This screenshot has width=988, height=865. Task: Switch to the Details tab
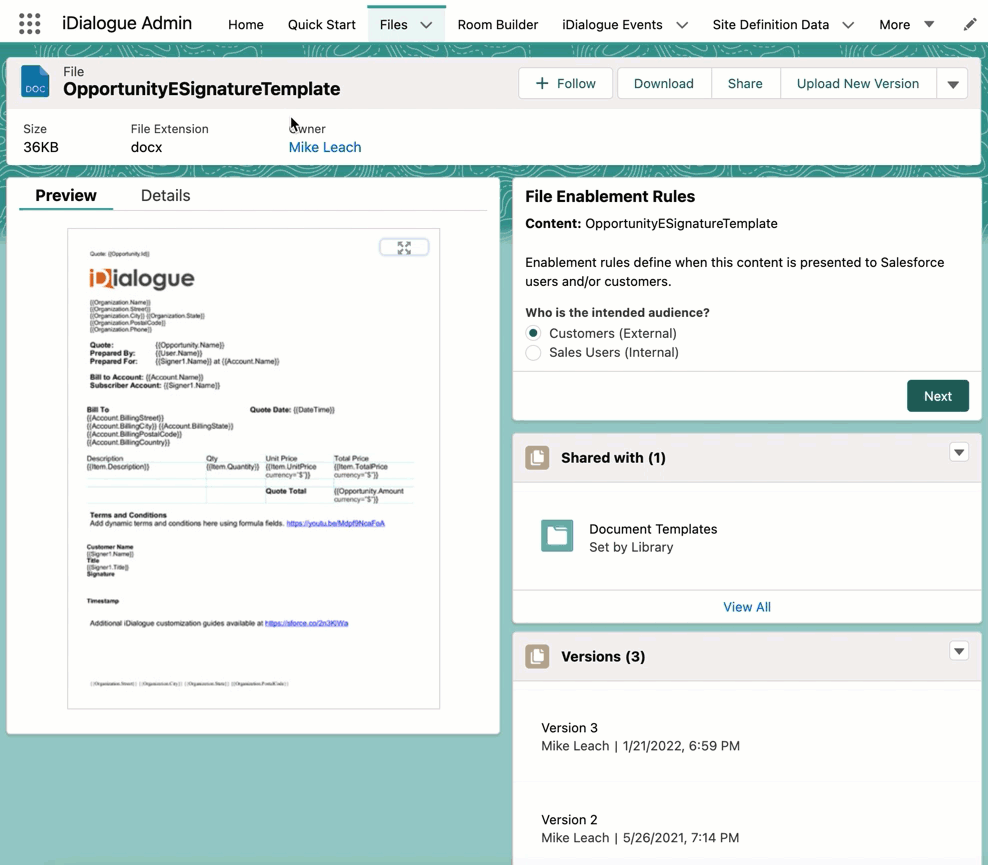[165, 195]
